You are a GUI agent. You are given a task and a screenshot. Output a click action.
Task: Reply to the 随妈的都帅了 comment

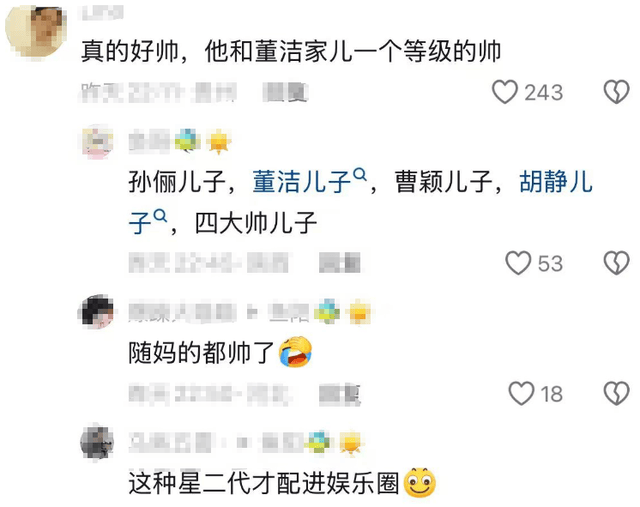340,394
